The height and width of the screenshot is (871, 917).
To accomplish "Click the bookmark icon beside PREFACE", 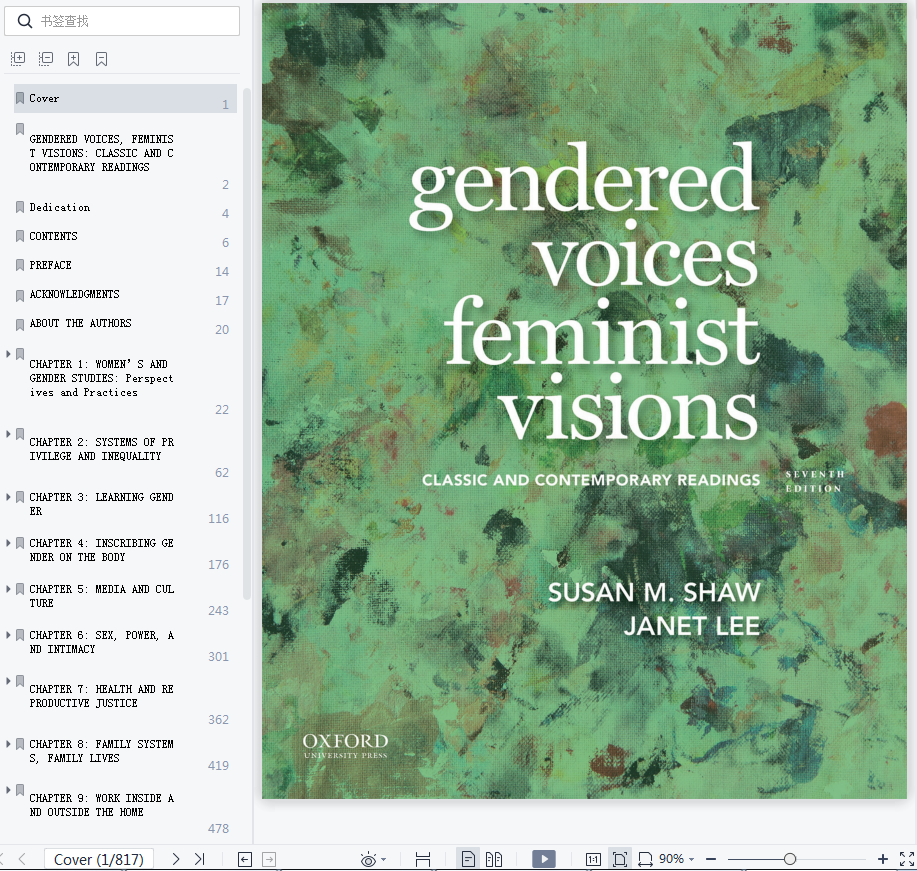I will click(x=20, y=265).
